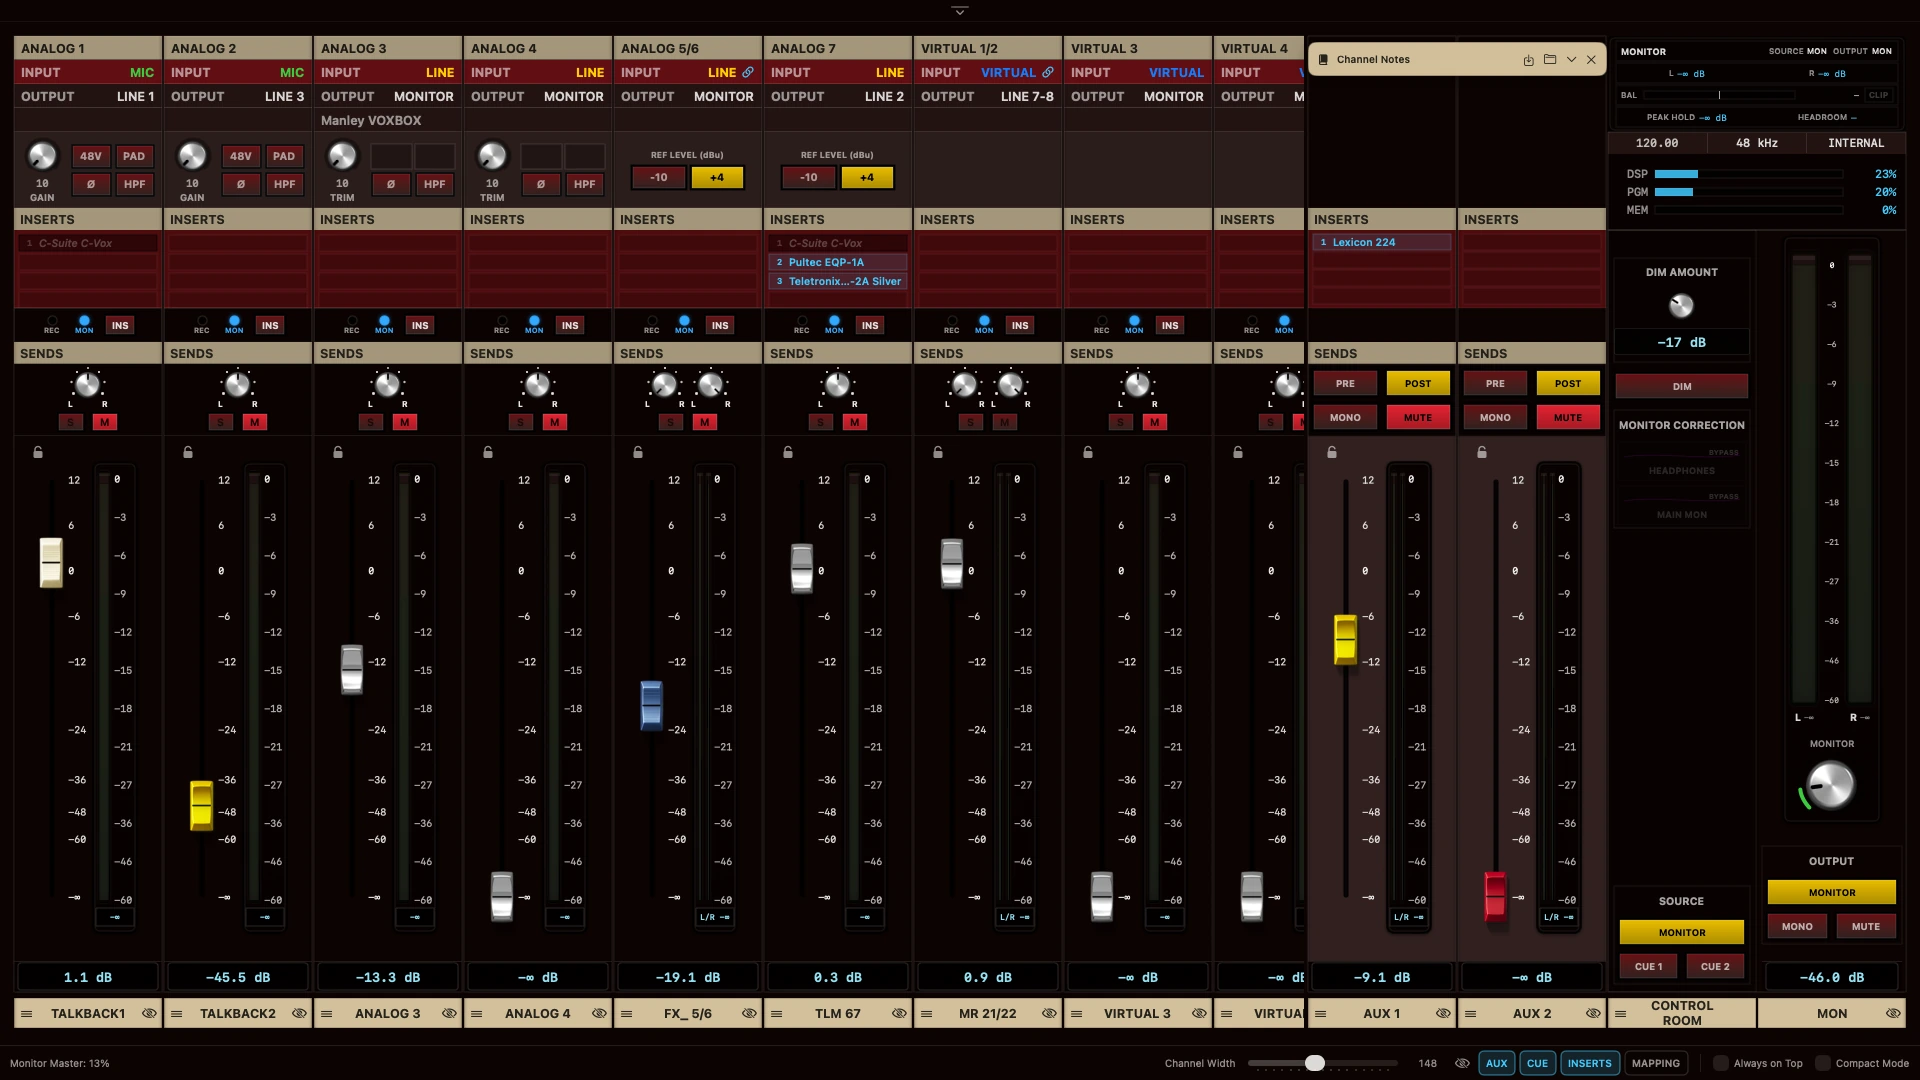Click the lock icon on MR 21/22 channel

click(x=938, y=452)
